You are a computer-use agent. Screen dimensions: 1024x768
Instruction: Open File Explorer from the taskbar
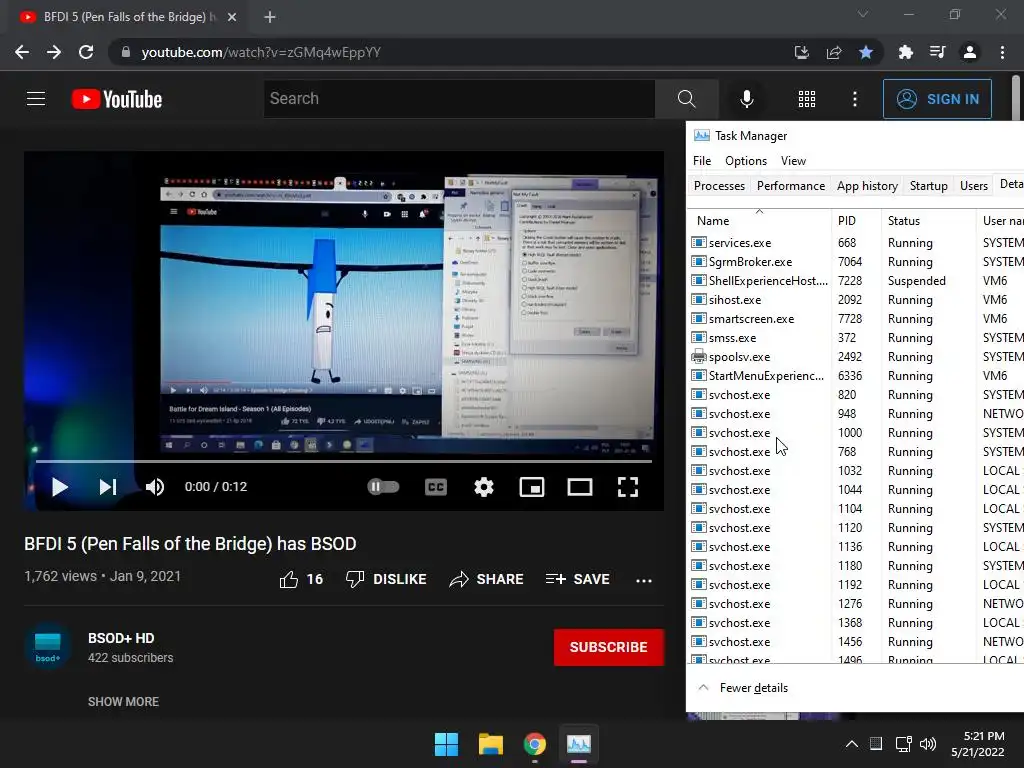(490, 744)
